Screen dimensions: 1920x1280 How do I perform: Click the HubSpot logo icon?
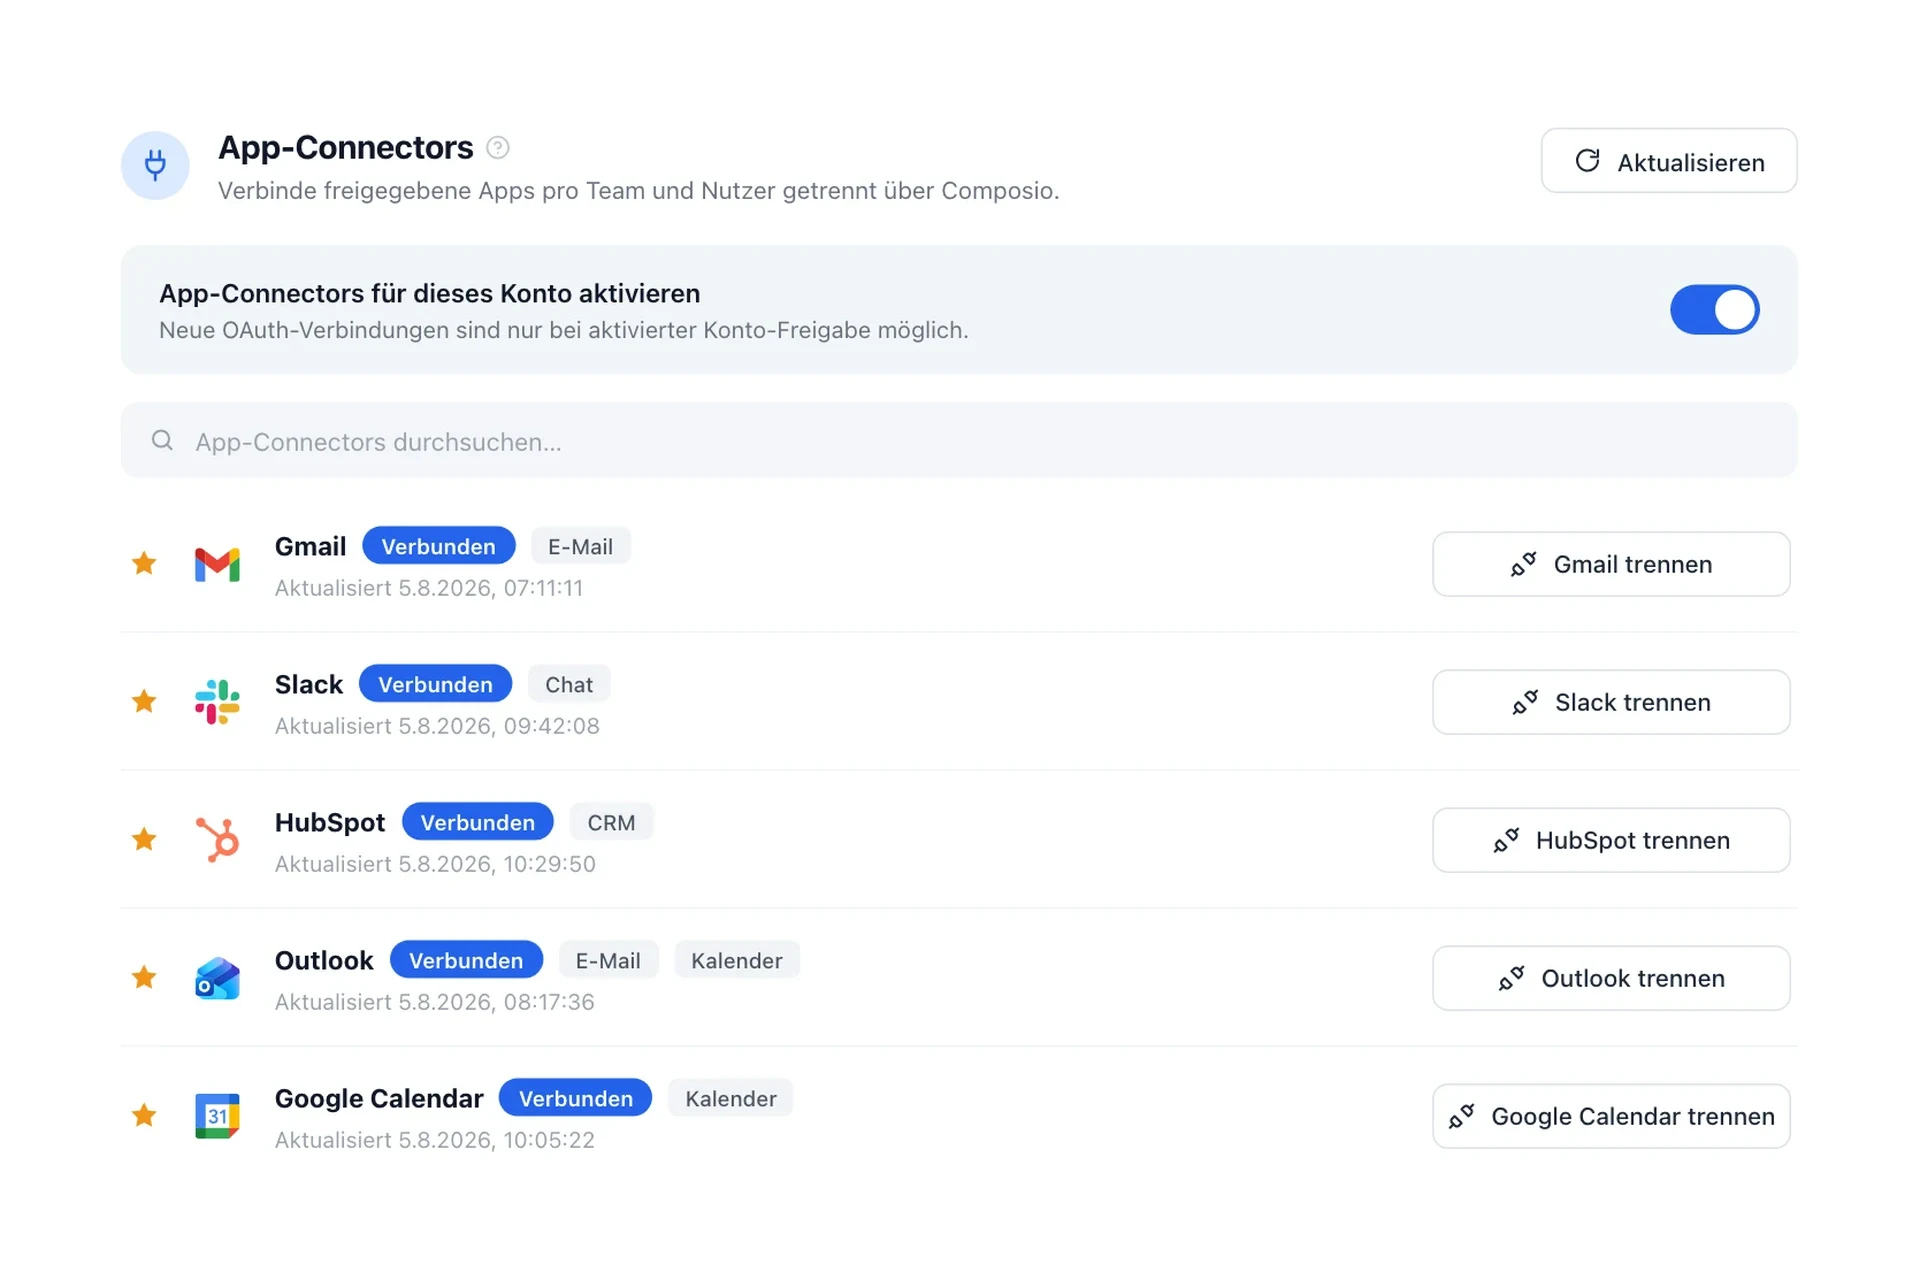217,840
